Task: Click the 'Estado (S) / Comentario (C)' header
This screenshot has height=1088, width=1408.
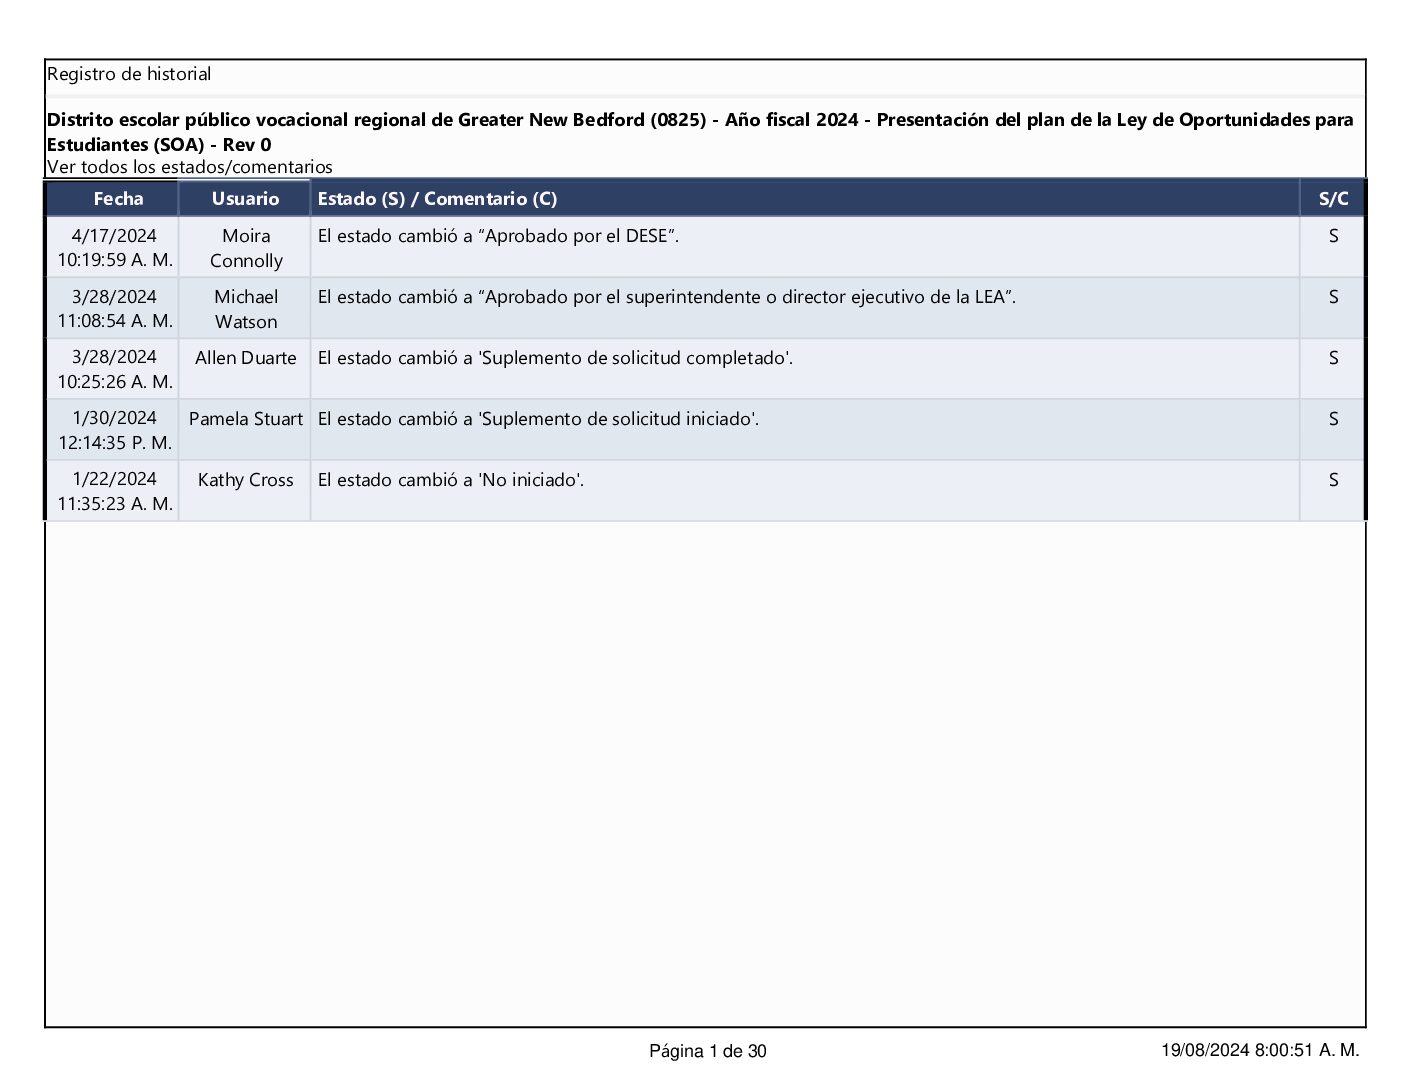Action: tap(437, 198)
